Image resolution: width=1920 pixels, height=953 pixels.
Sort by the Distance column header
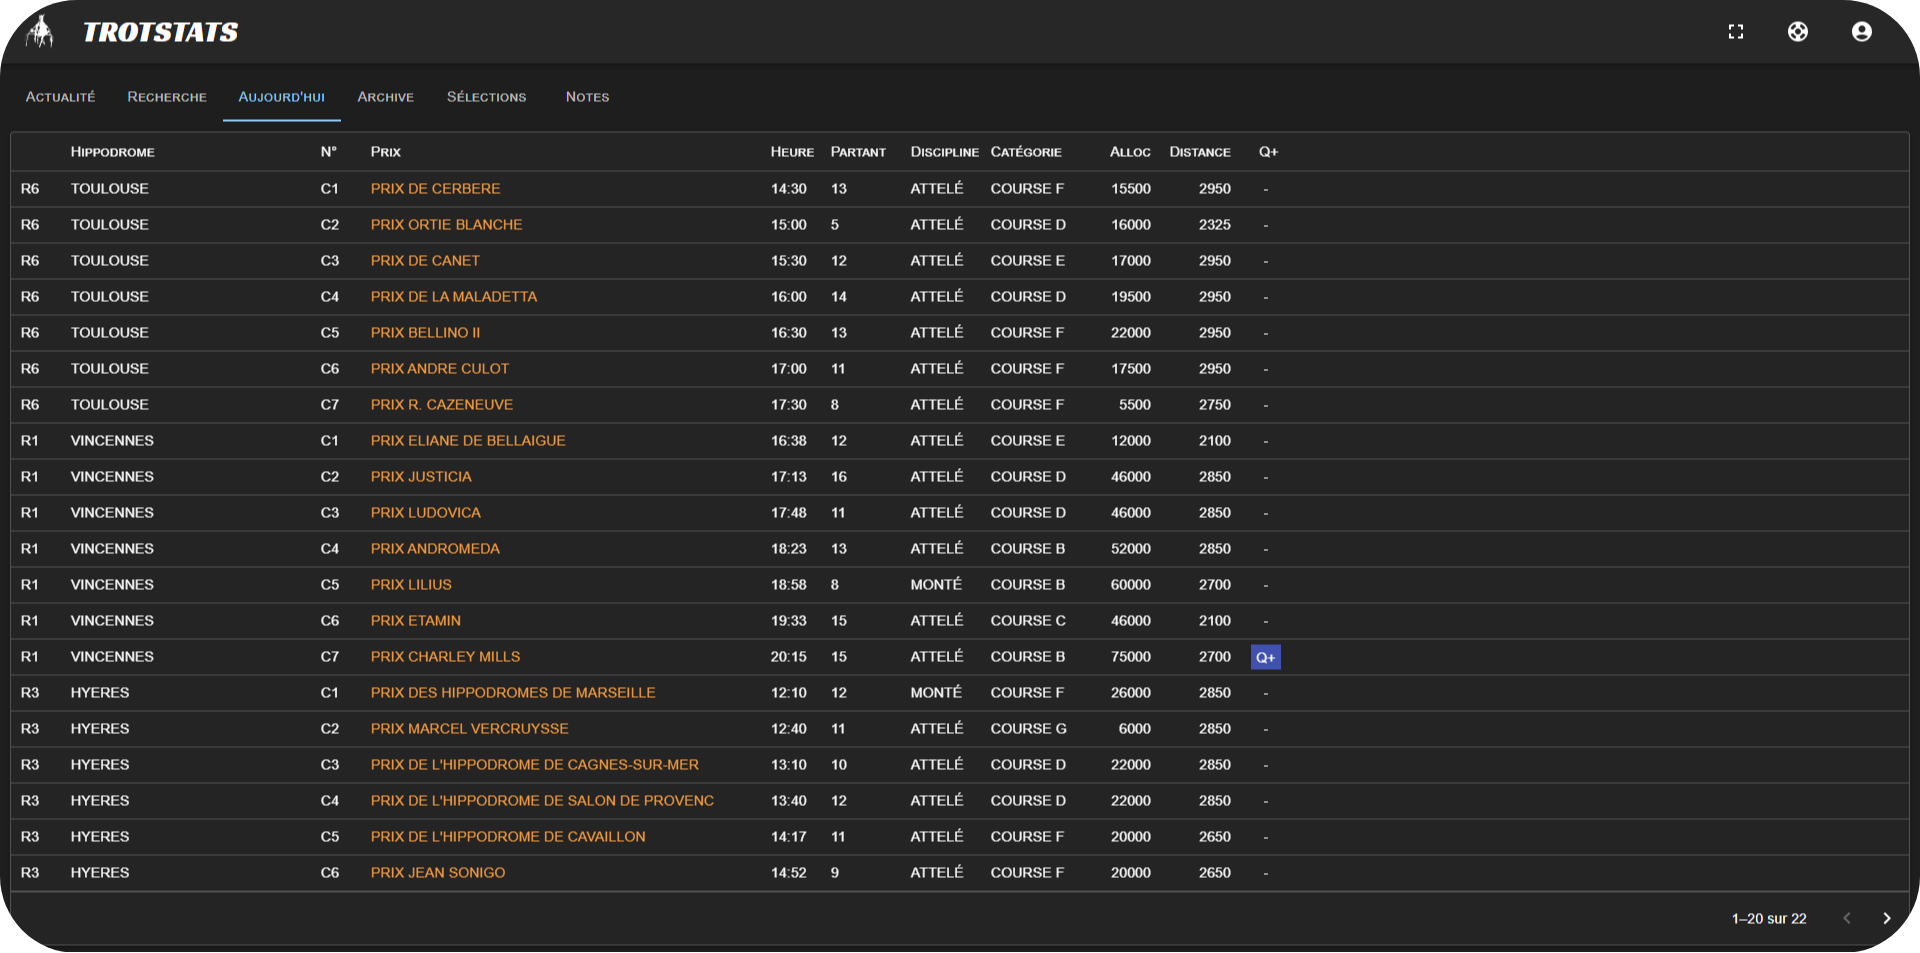tap(1200, 152)
